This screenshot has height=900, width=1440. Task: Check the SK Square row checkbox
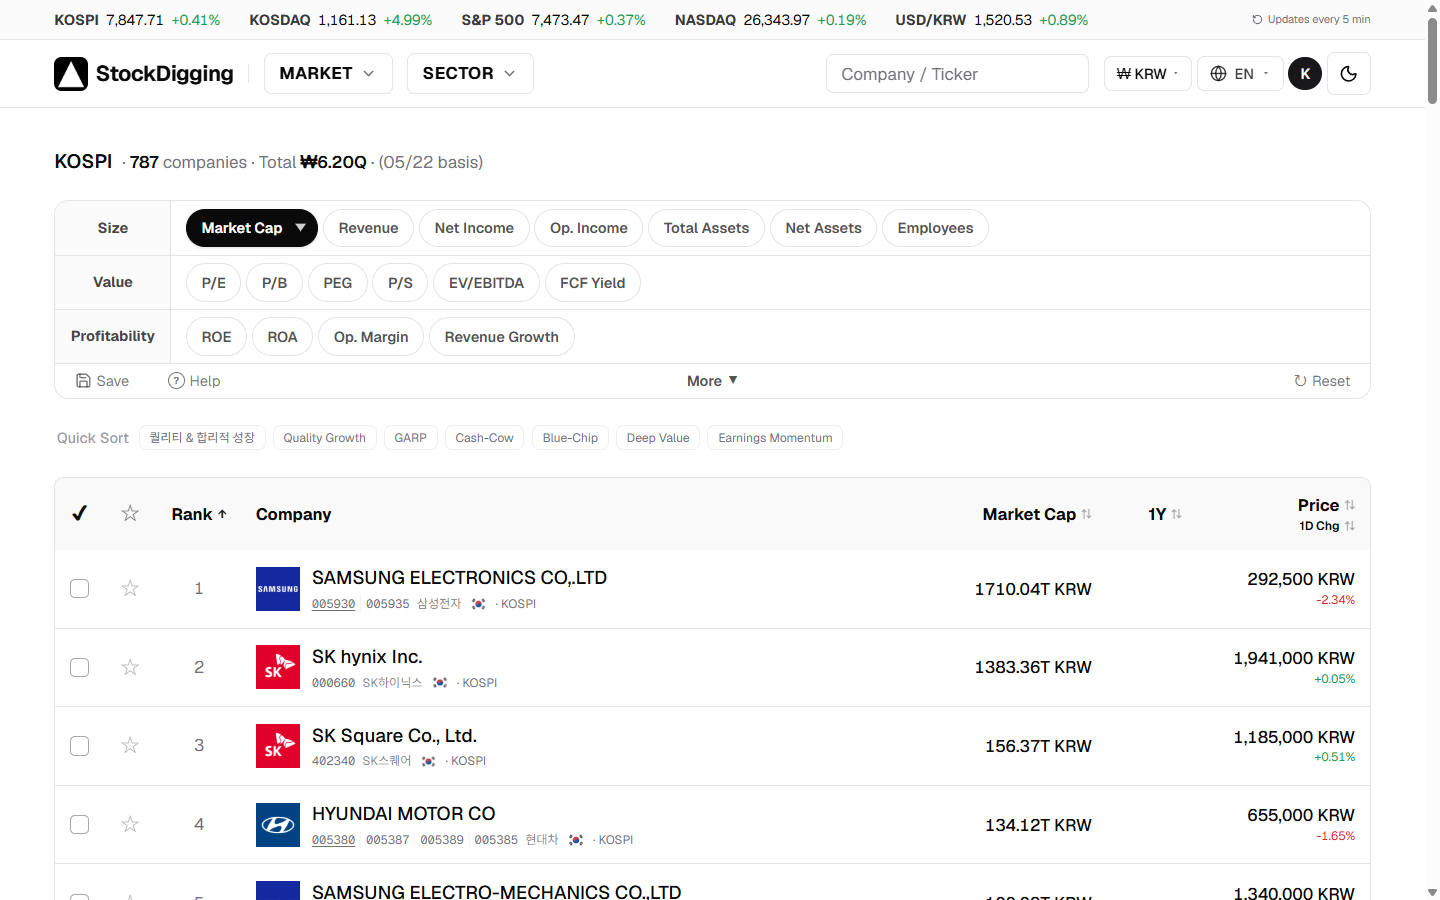tap(80, 746)
